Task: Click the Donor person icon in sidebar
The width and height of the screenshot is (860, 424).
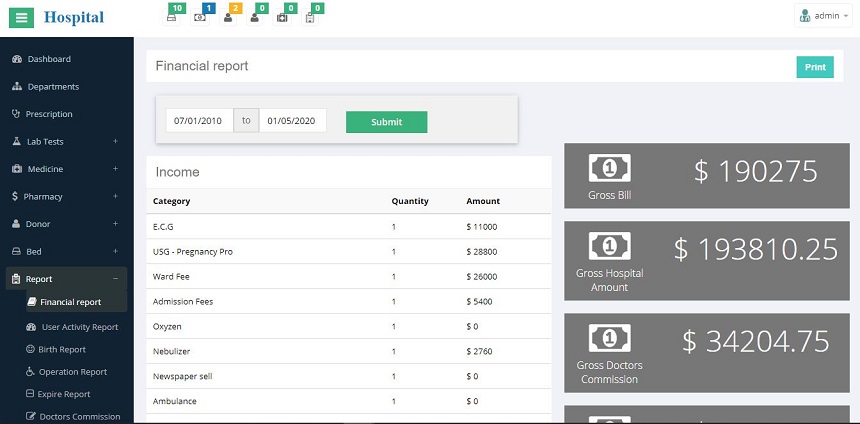Action: (x=16, y=224)
